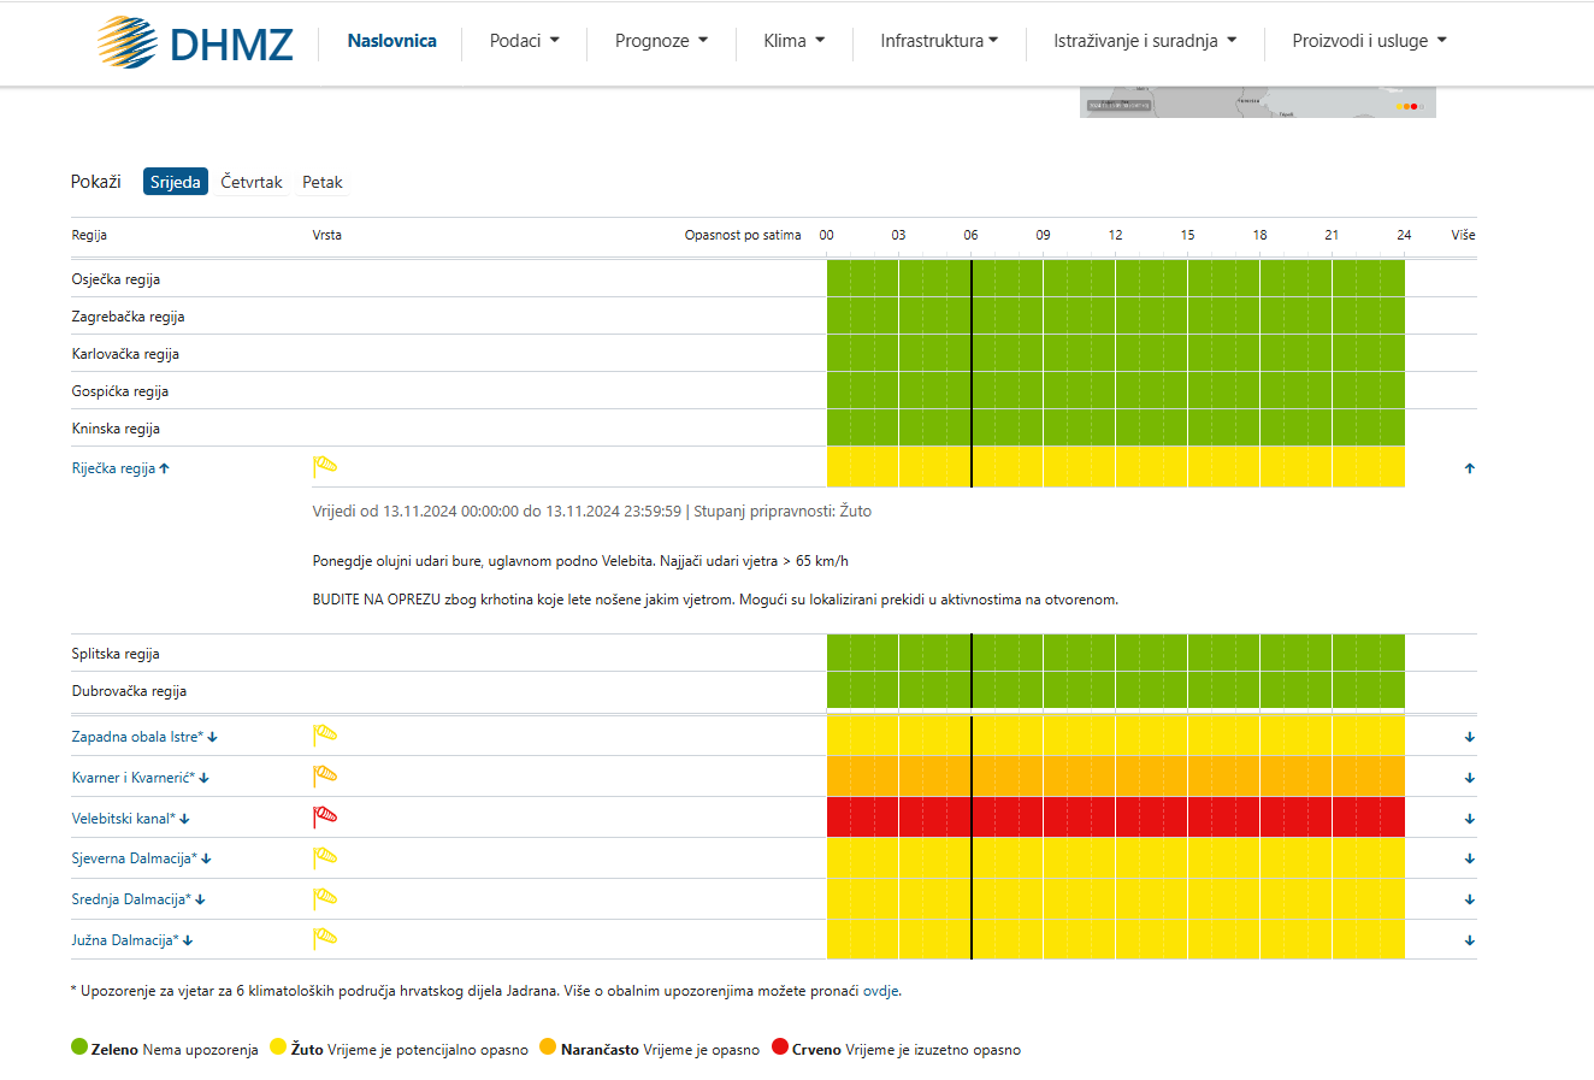Open the Kvarner i Kvarnerić region link

133,778
